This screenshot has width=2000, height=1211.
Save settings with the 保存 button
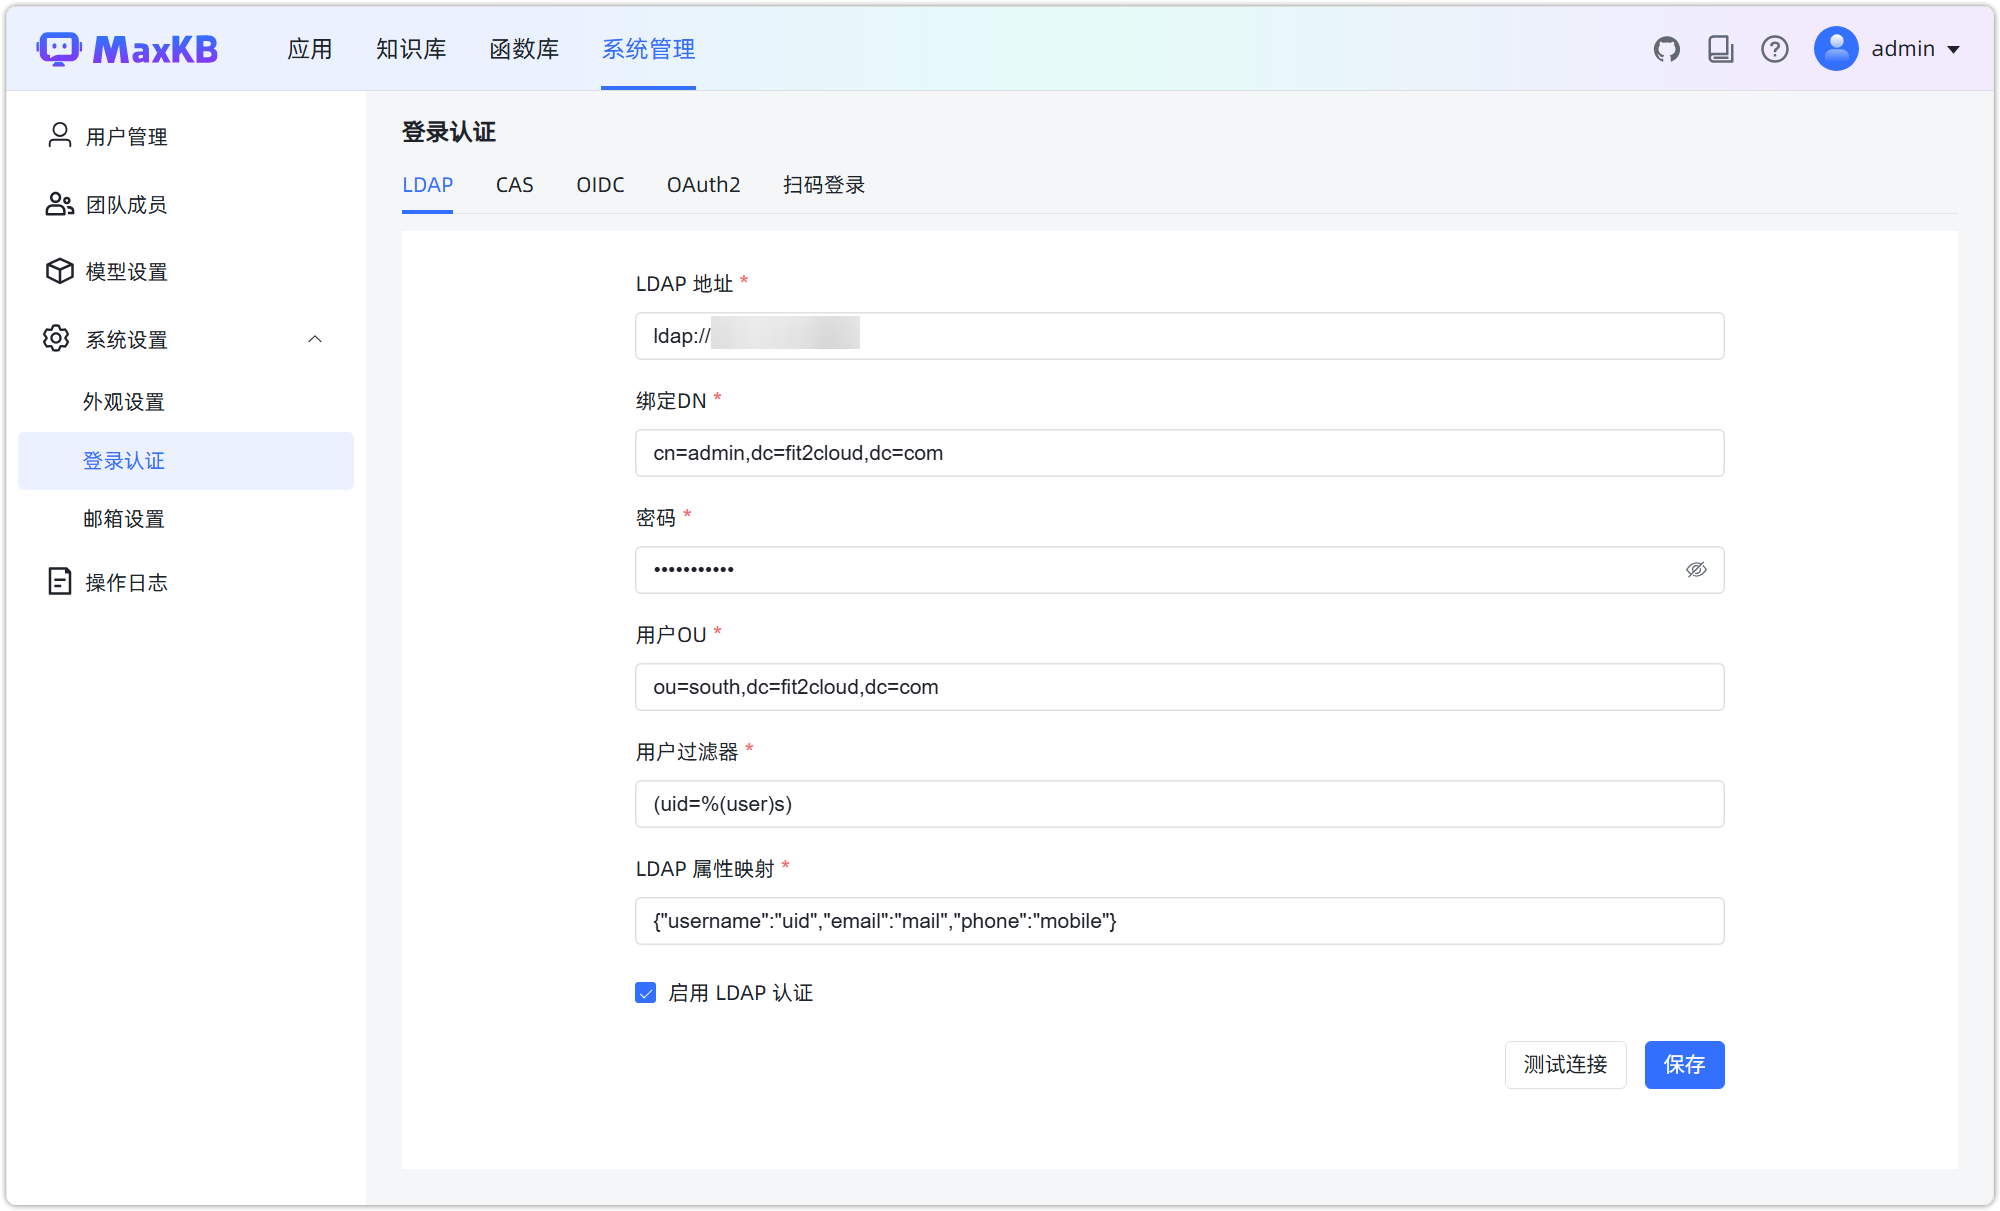[x=1684, y=1065]
